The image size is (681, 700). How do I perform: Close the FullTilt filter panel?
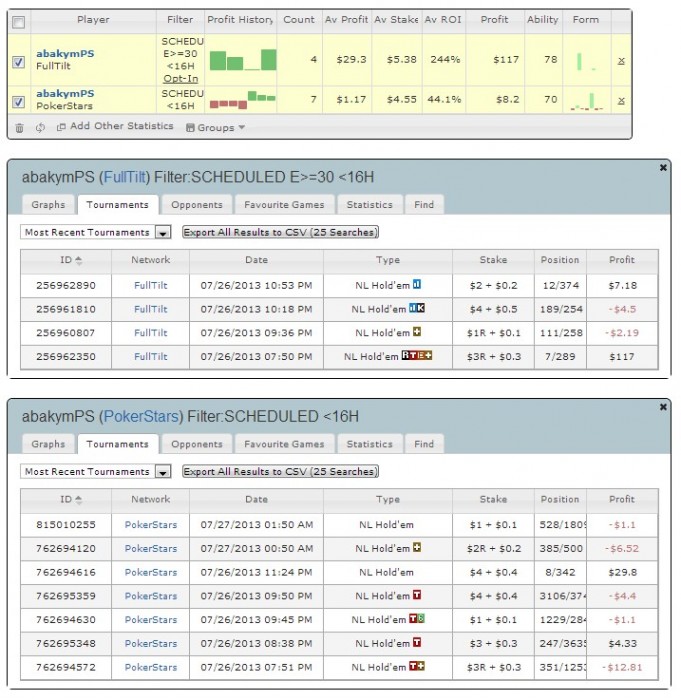point(663,167)
